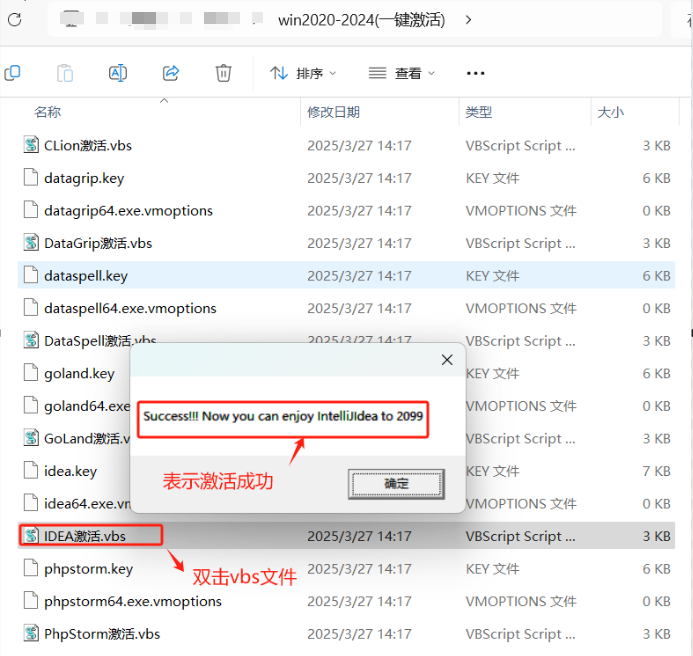Viewport: 693px width, 656px height.
Task: Click the share icon in toolbar
Action: tap(171, 73)
